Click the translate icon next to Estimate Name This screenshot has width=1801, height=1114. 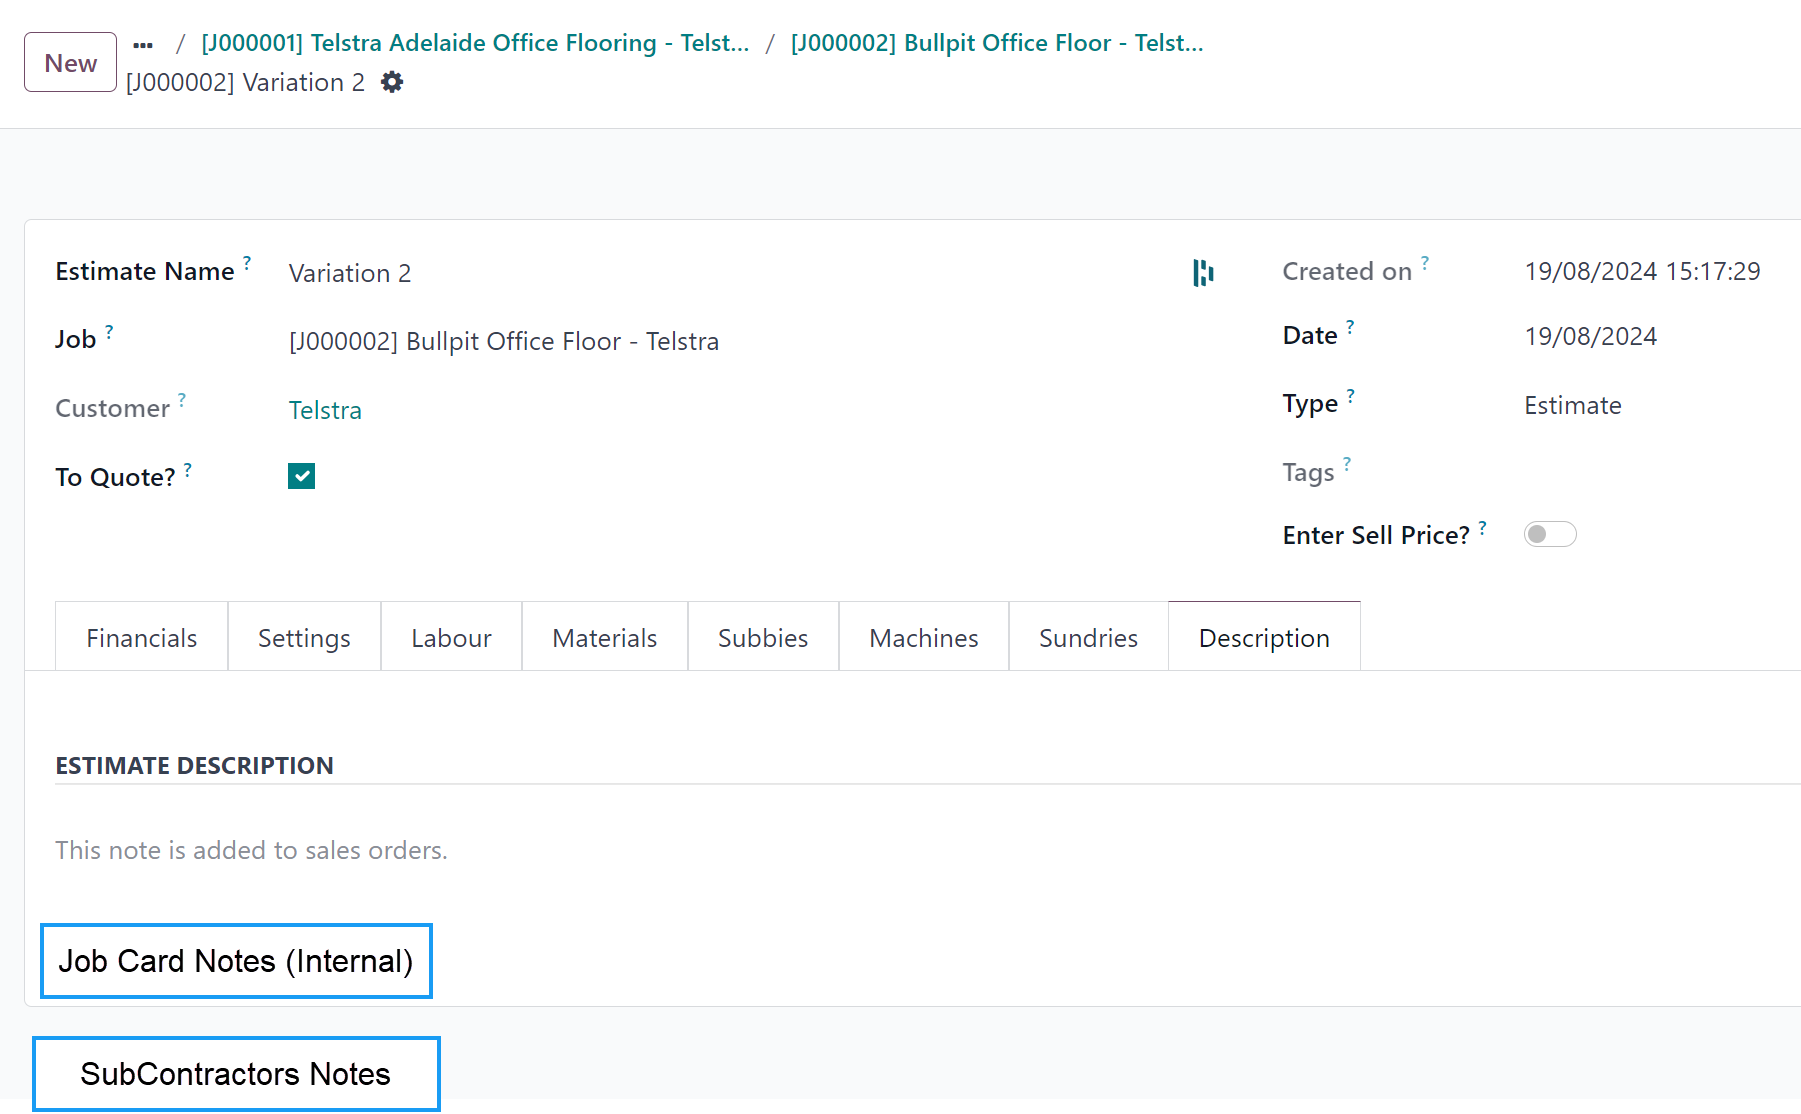pyautogui.click(x=1202, y=273)
